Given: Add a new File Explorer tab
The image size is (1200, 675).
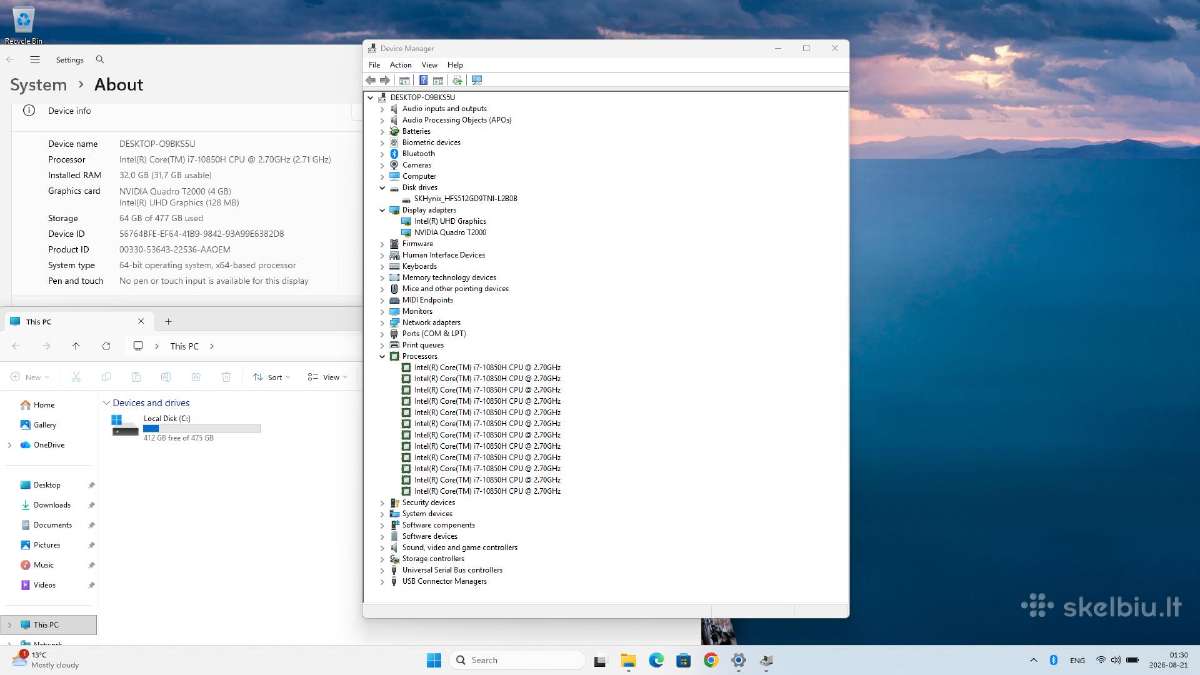Looking at the screenshot, I should 168,321.
